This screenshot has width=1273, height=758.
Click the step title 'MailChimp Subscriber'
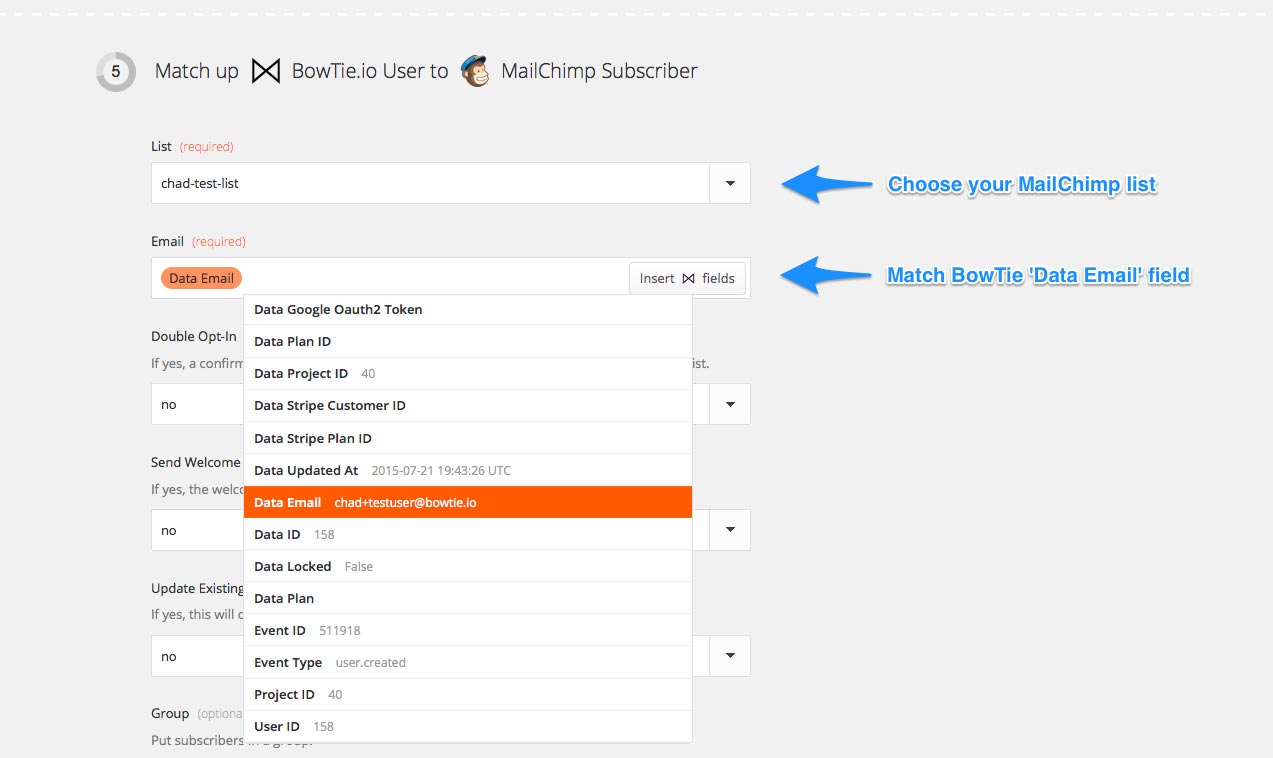point(599,71)
